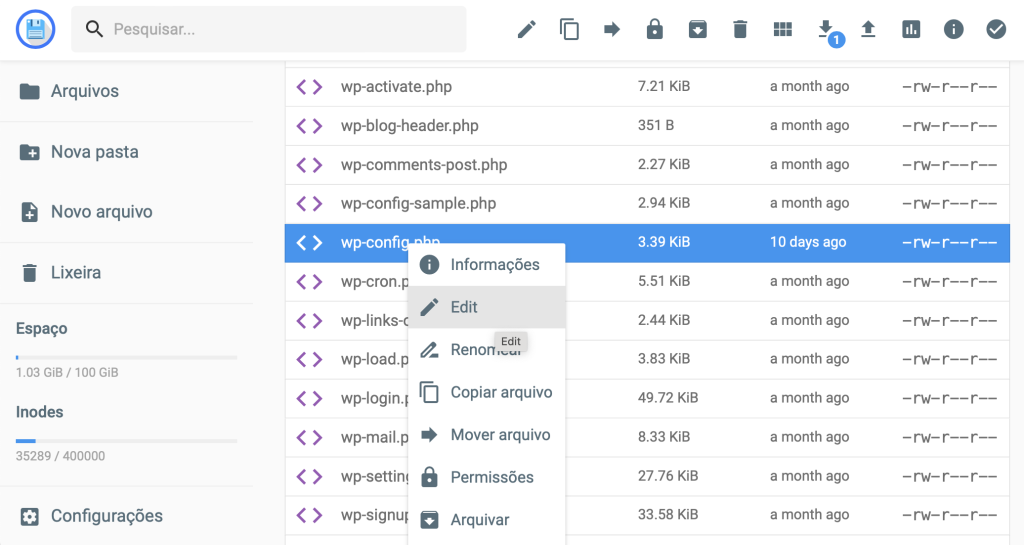Choose Renomear in context menu
Screen dimensions: 1024x545
pyautogui.click(x=487, y=350)
